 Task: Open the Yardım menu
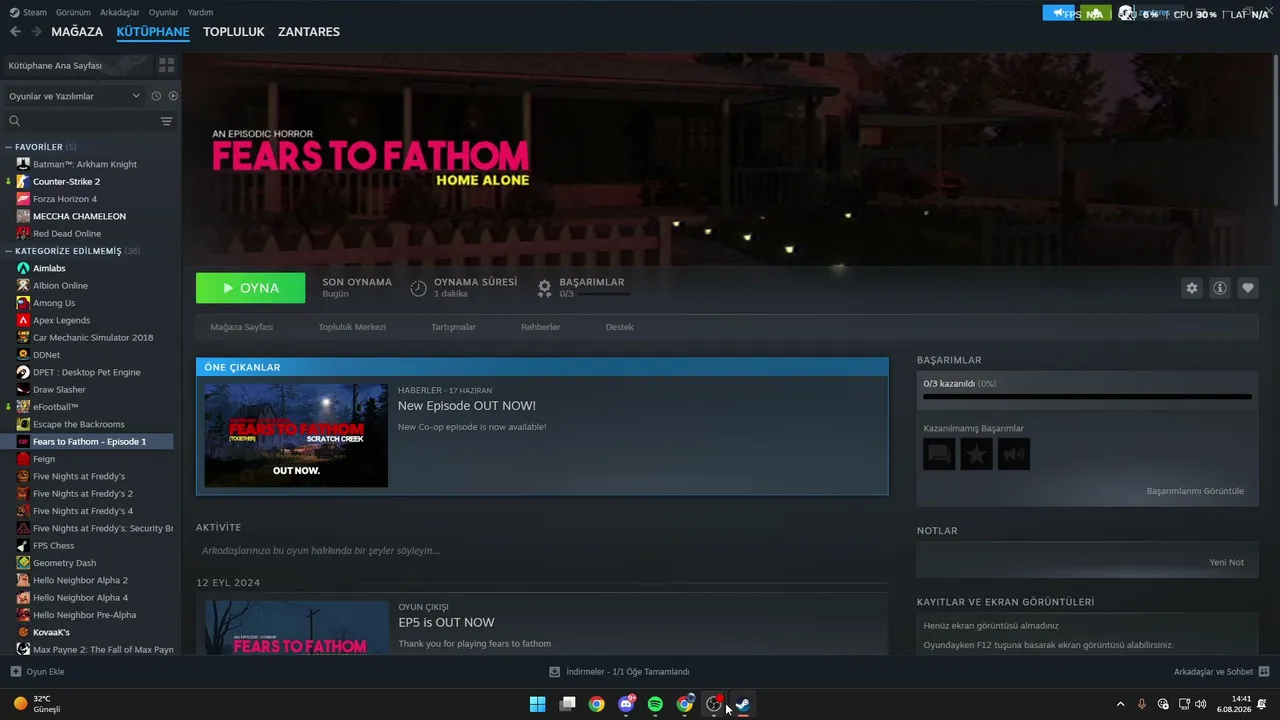[x=200, y=13]
